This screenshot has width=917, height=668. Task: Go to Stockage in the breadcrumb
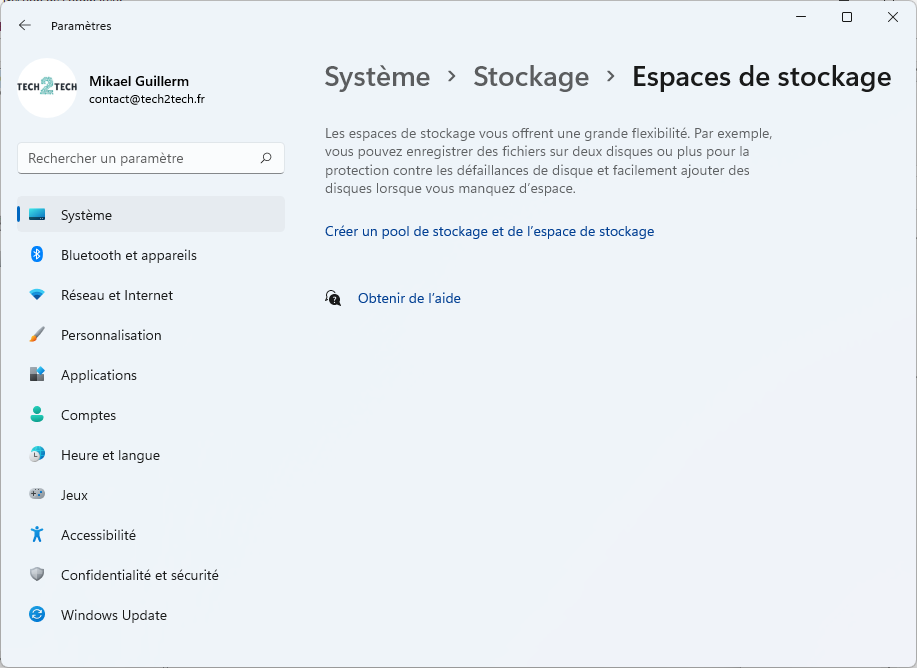tap(531, 77)
